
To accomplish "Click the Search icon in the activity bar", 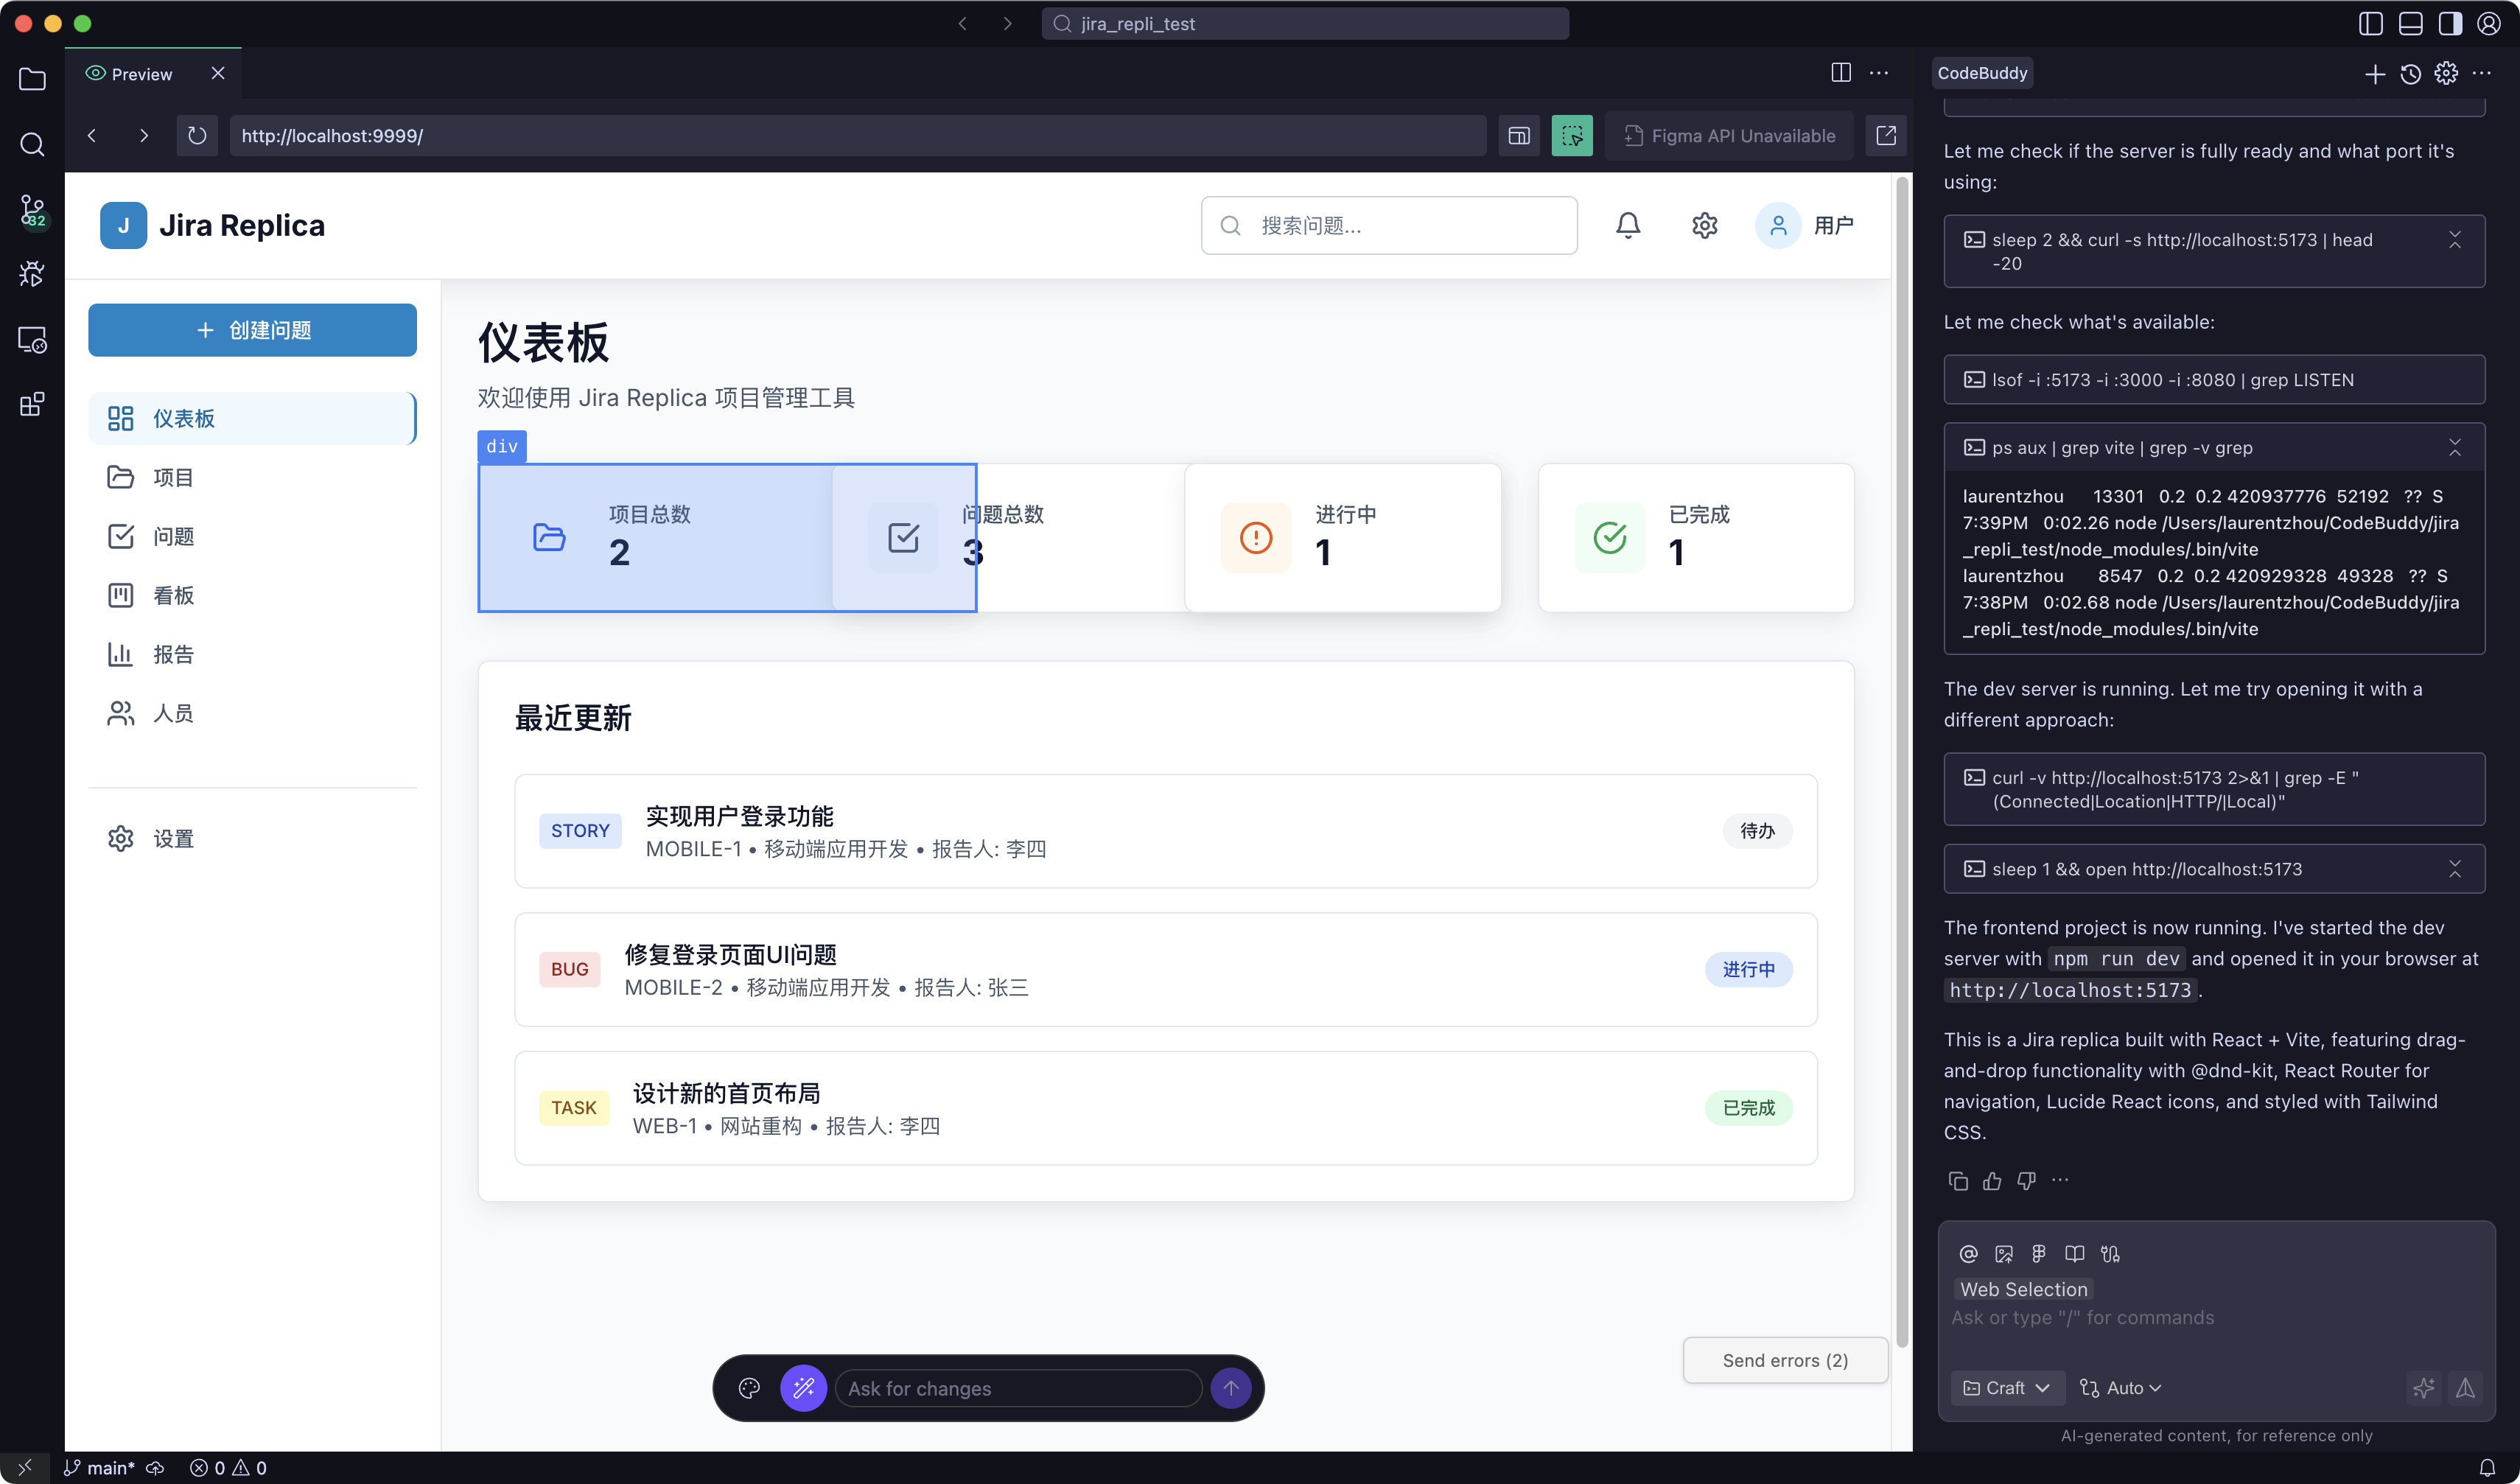I will [x=32, y=145].
